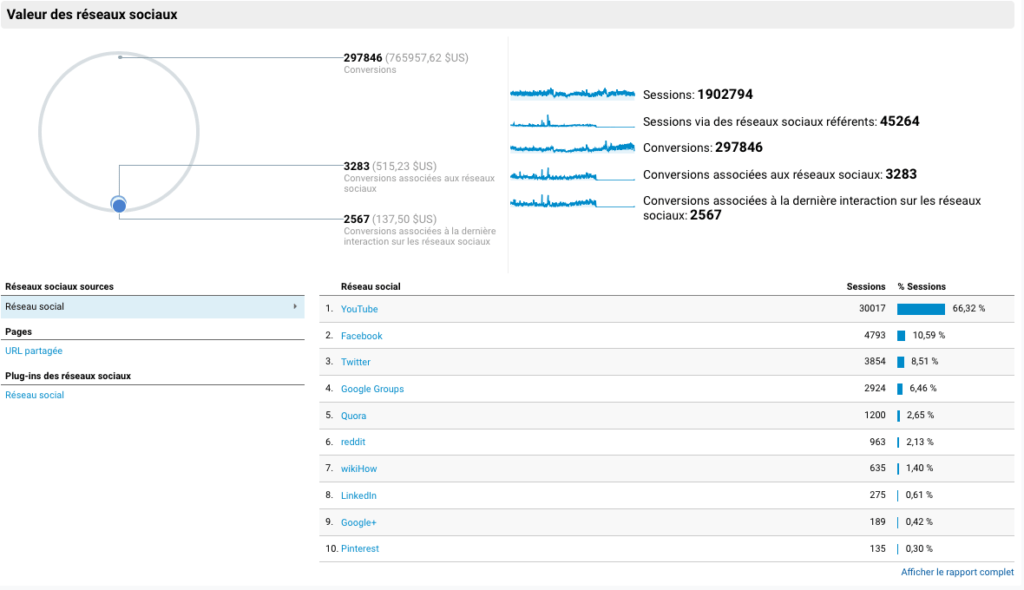
Task: Click the social referral sessions '45264' metric
Action: pos(899,121)
